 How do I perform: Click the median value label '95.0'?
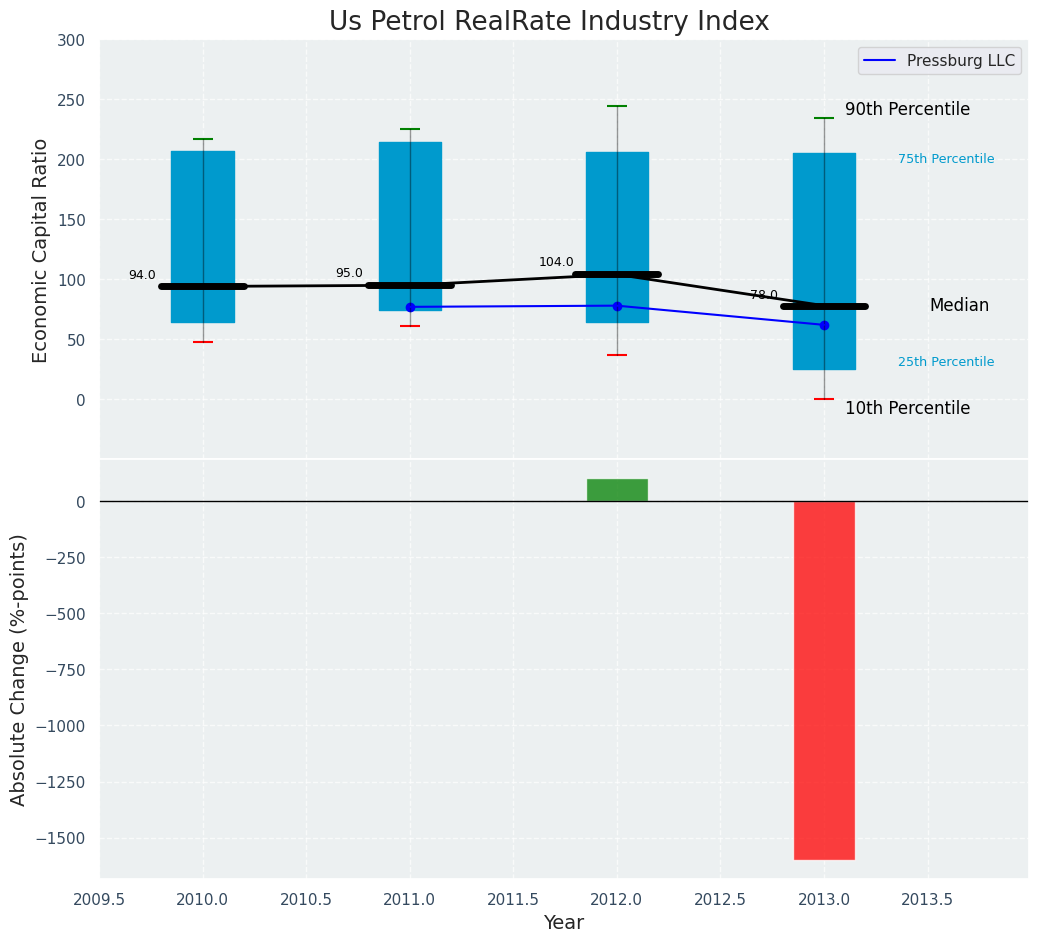(x=349, y=273)
